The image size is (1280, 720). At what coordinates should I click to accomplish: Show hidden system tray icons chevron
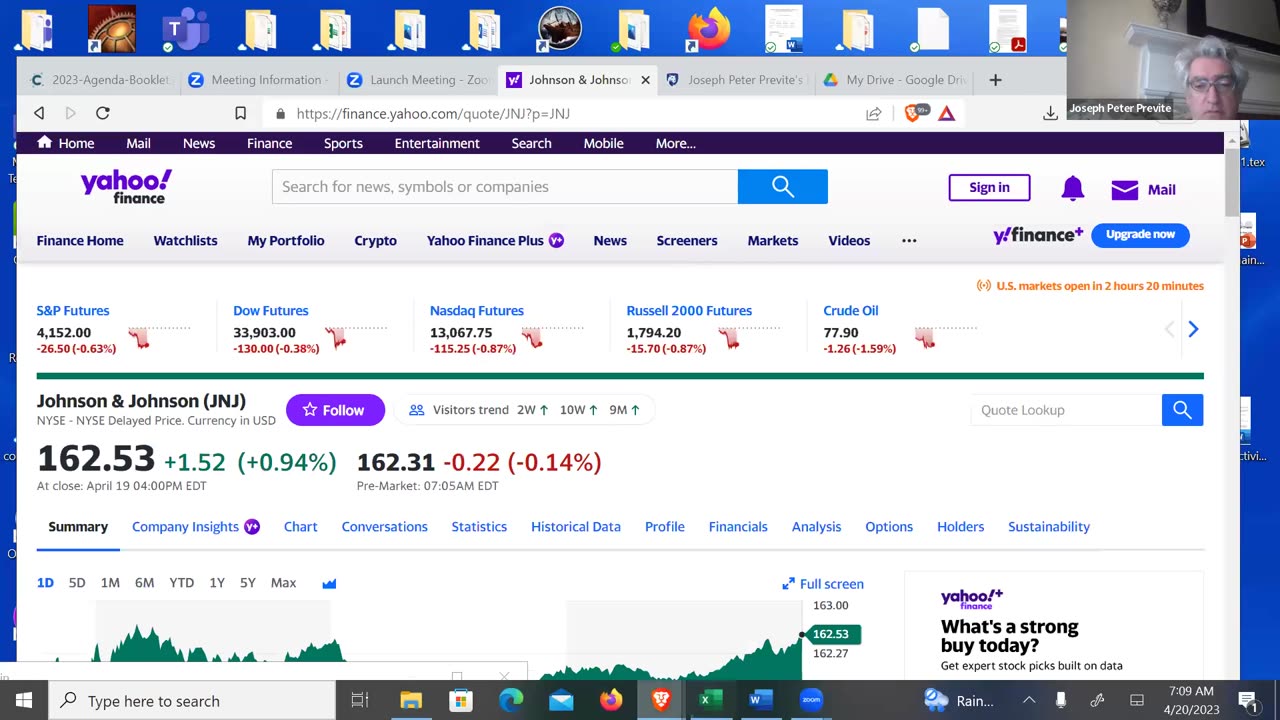[1029, 700]
